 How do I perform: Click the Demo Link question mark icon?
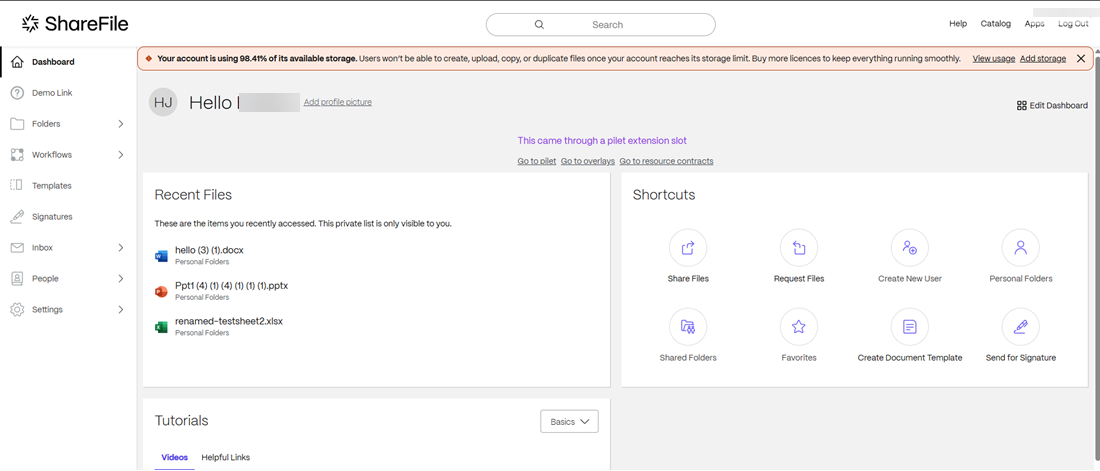pos(18,93)
